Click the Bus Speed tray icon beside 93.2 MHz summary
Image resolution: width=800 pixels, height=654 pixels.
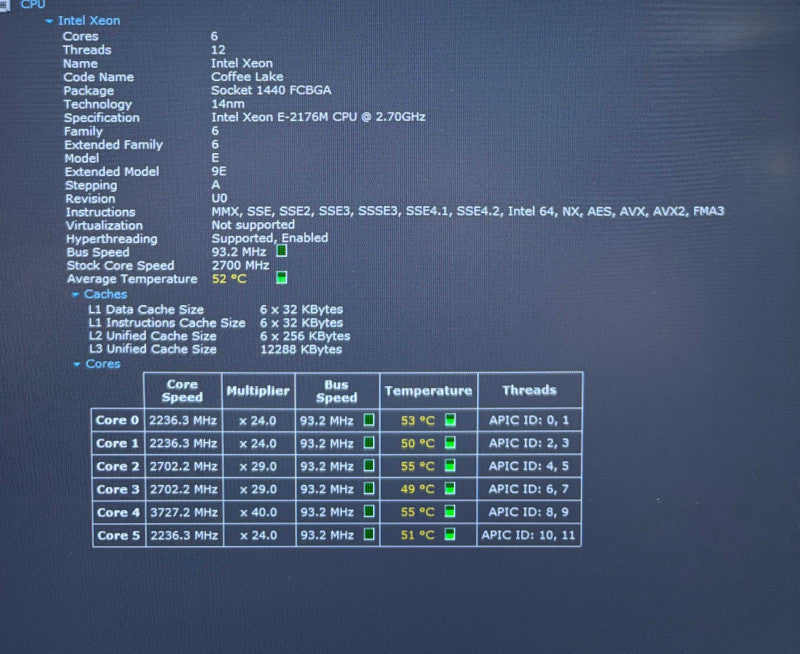click(x=281, y=250)
